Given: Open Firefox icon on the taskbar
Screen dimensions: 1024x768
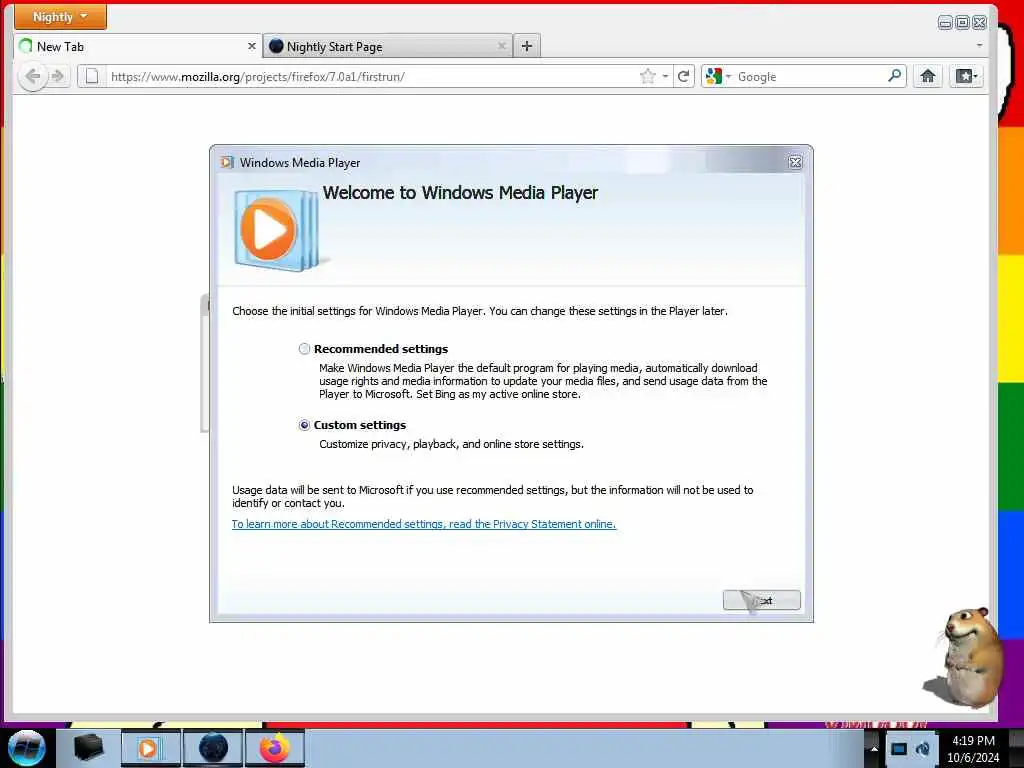Looking at the screenshot, I should [274, 748].
